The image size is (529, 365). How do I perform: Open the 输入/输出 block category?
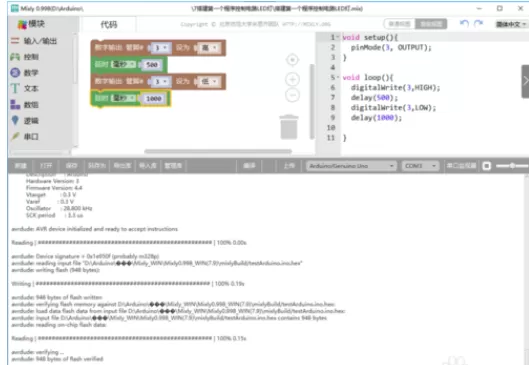[x=34, y=41]
